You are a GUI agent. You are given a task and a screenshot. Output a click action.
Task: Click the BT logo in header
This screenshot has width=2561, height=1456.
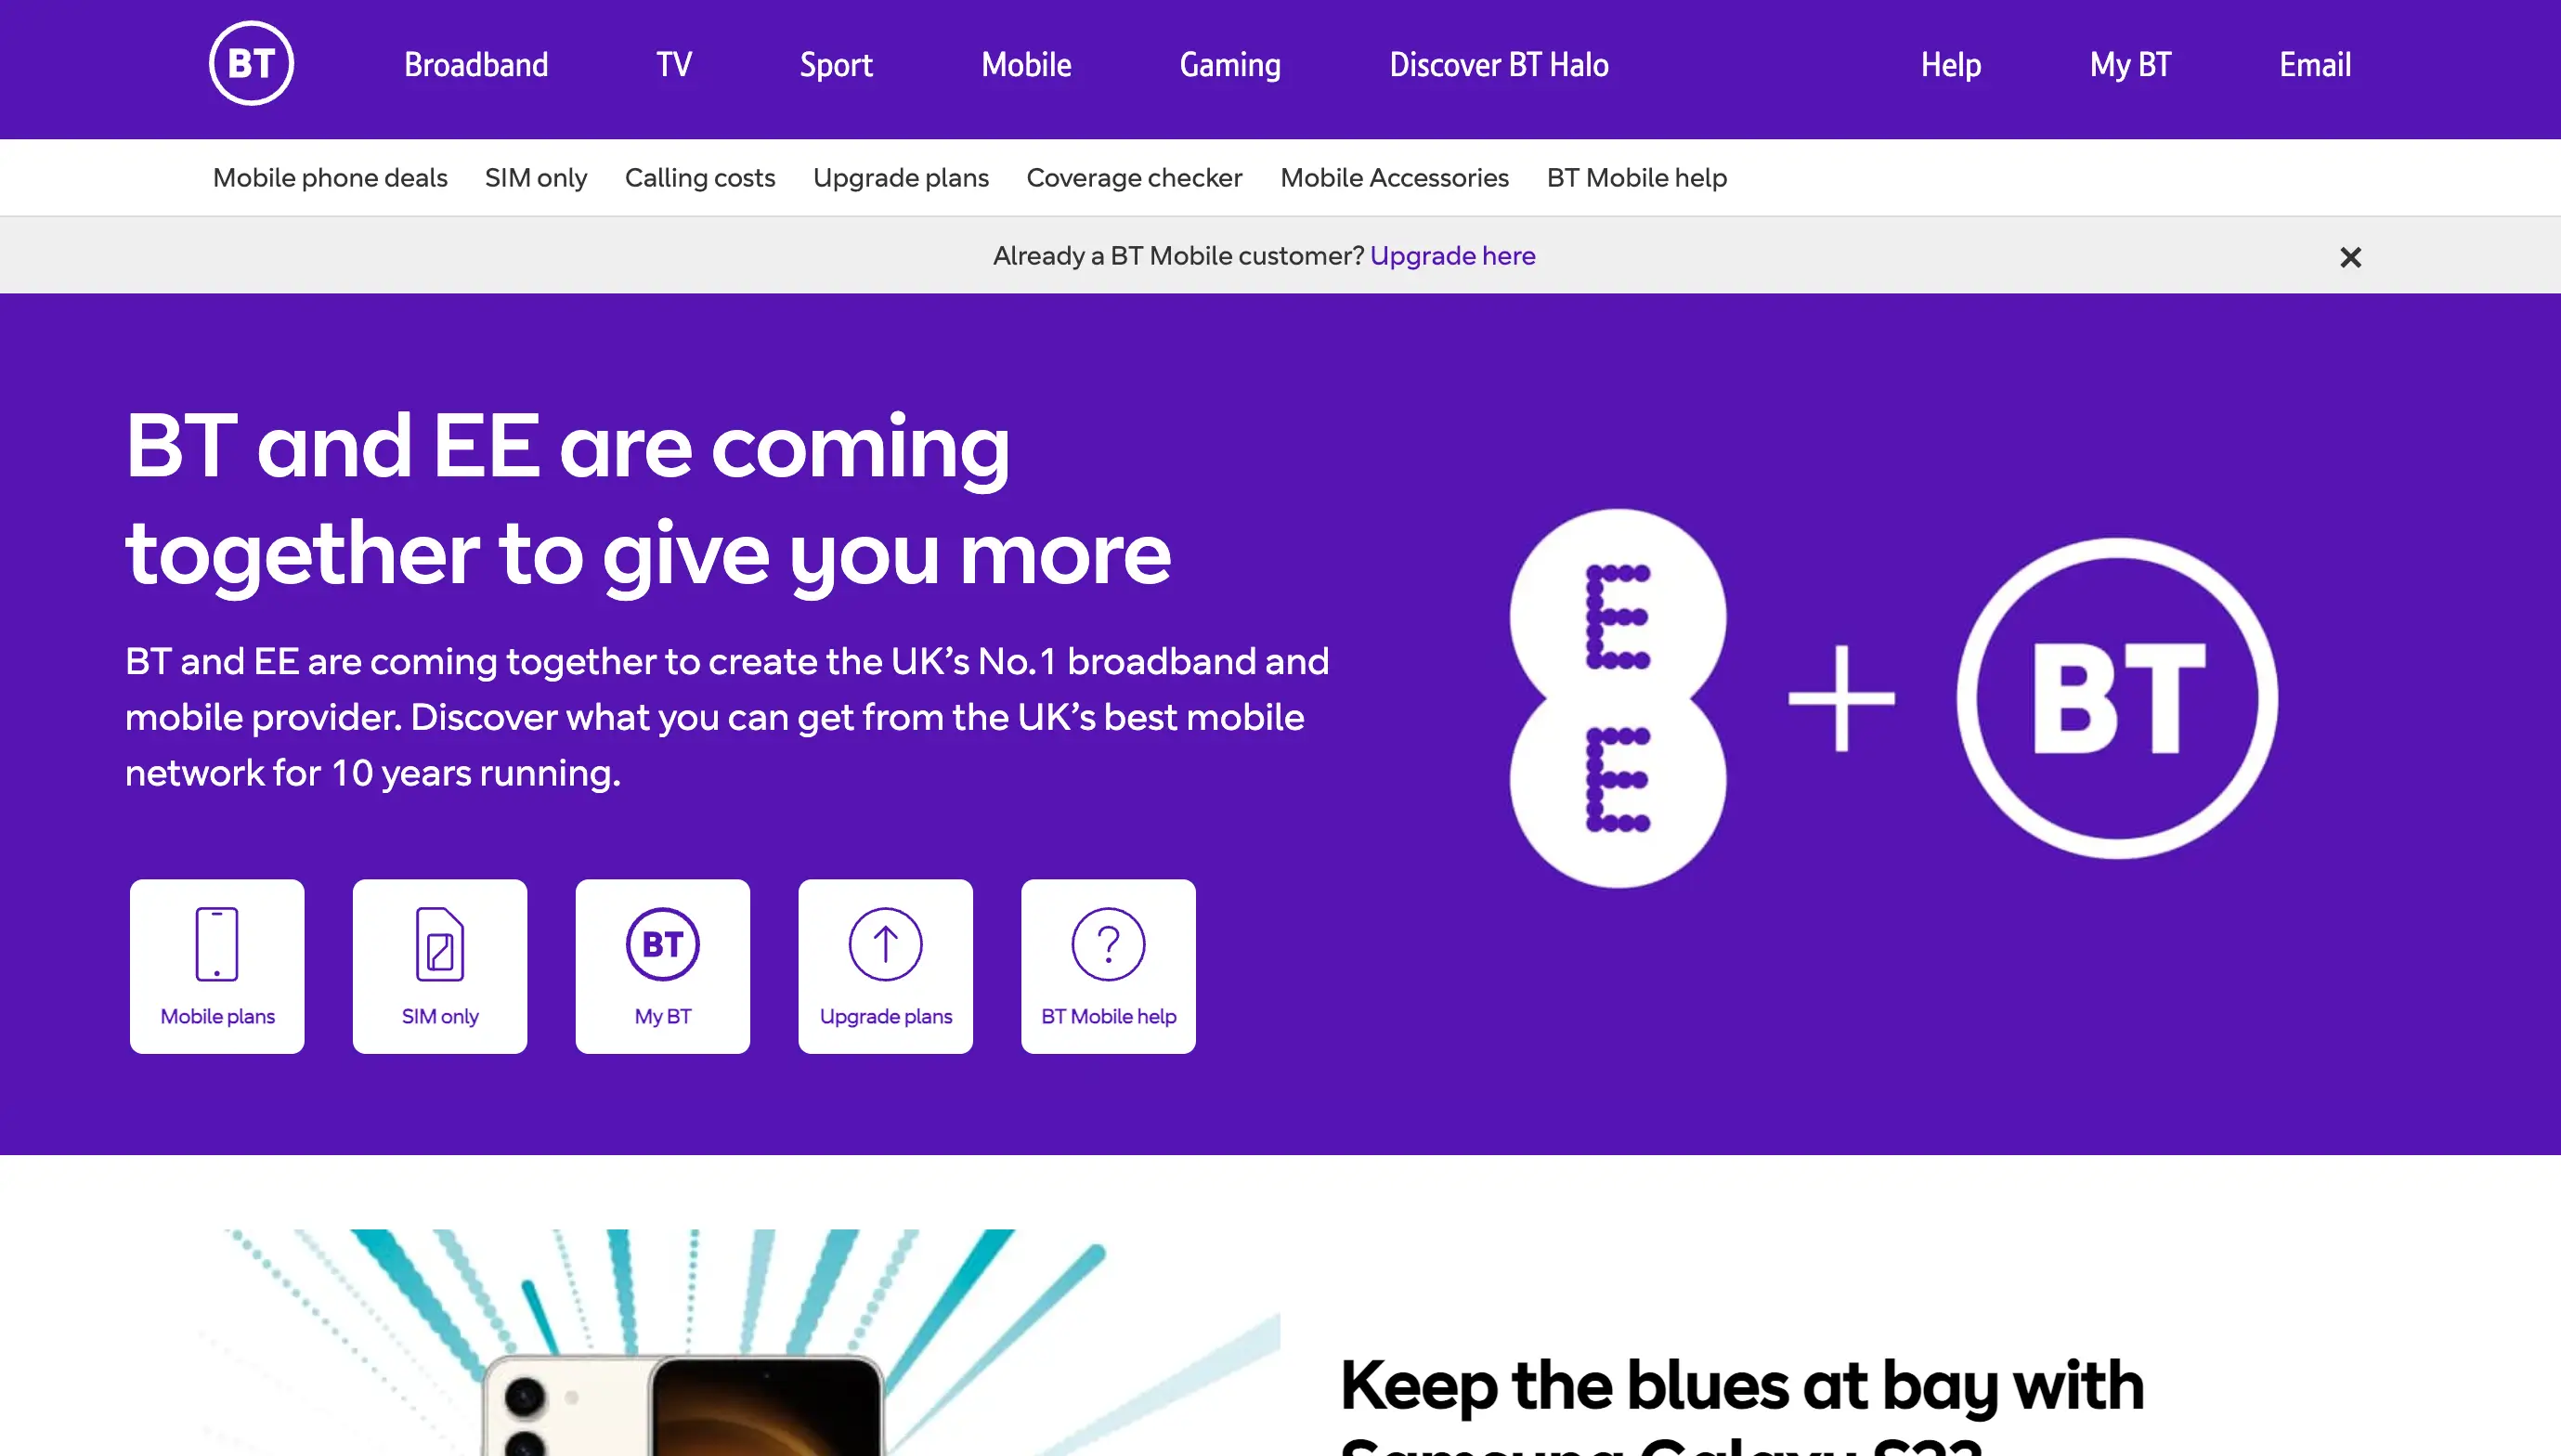pyautogui.click(x=251, y=64)
